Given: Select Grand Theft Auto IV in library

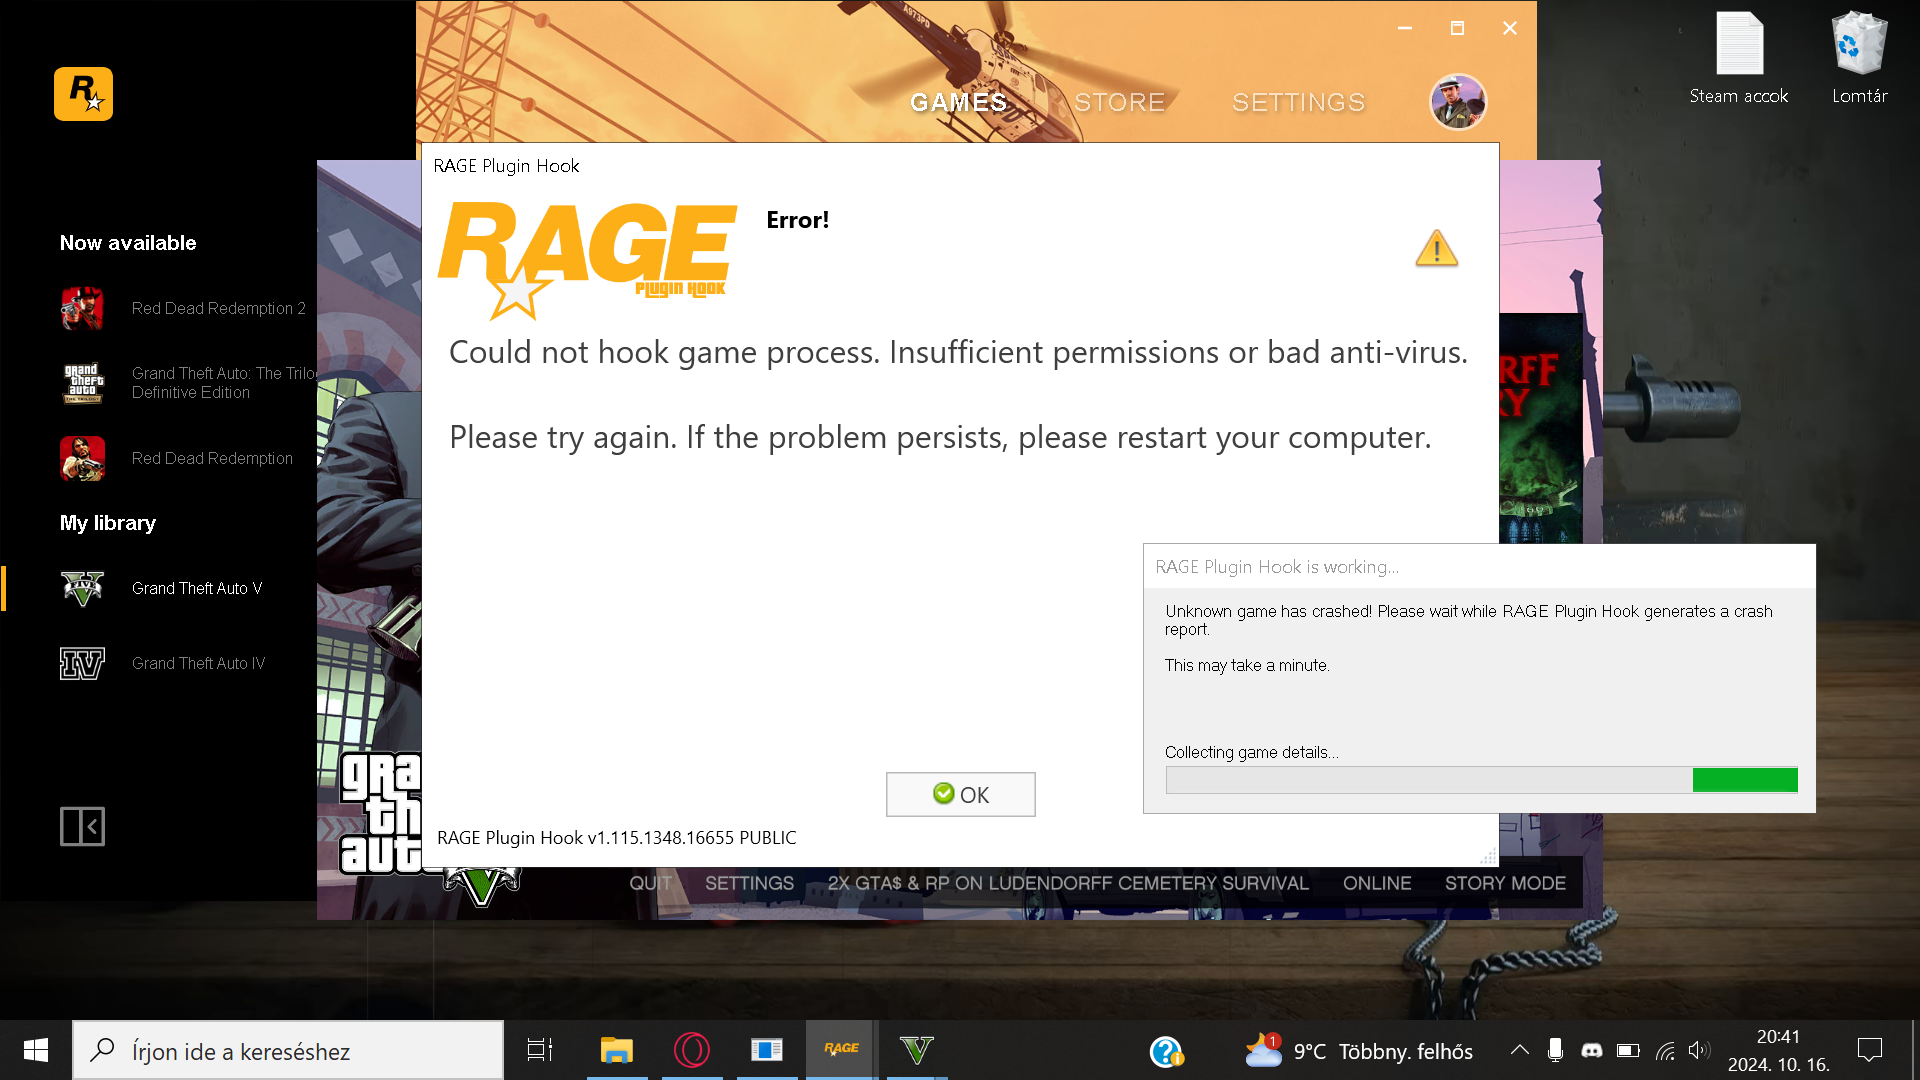Looking at the screenshot, I should coord(198,663).
